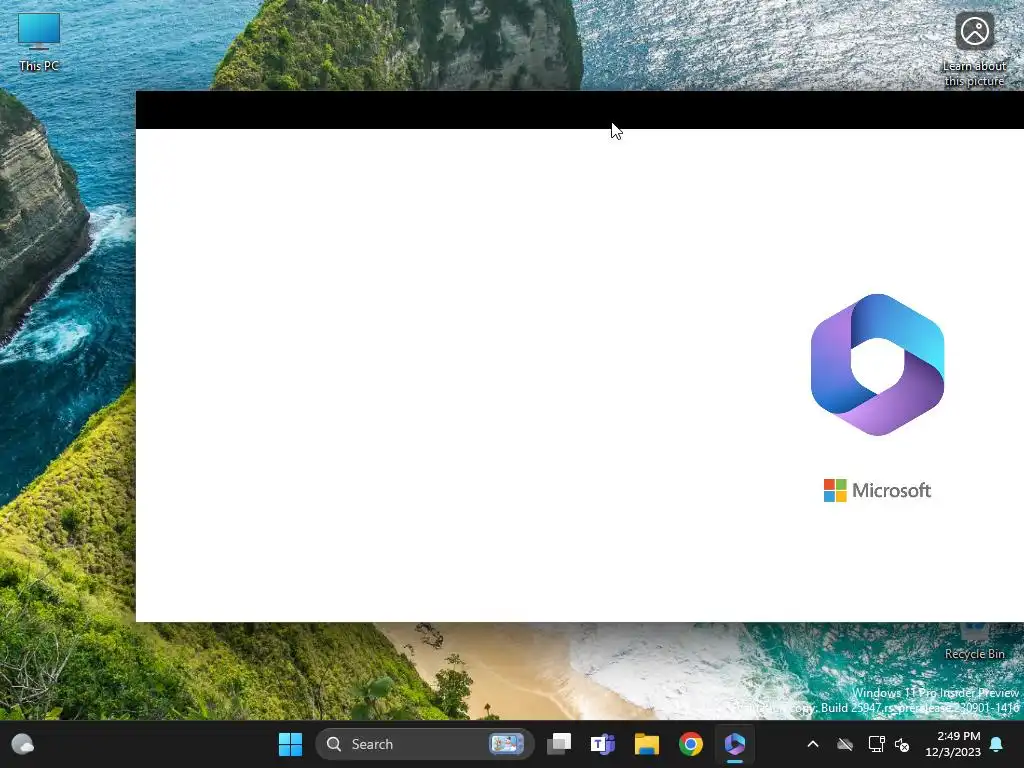The image size is (1024, 768).
Task: Open the Windows Start menu
Action: click(290, 744)
